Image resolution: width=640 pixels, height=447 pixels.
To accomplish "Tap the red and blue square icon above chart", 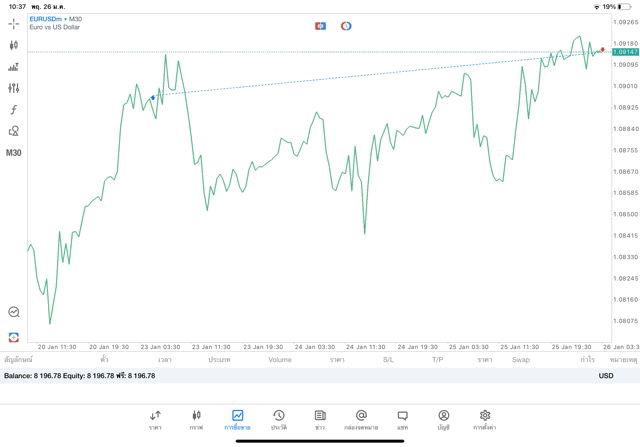I will (x=320, y=26).
